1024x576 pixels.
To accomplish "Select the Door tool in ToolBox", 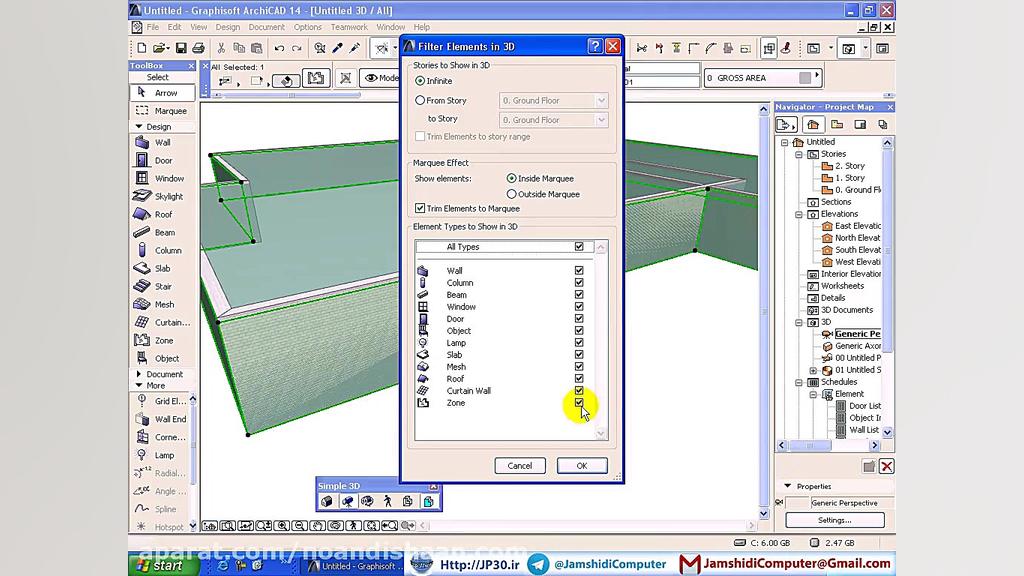I will [x=161, y=160].
